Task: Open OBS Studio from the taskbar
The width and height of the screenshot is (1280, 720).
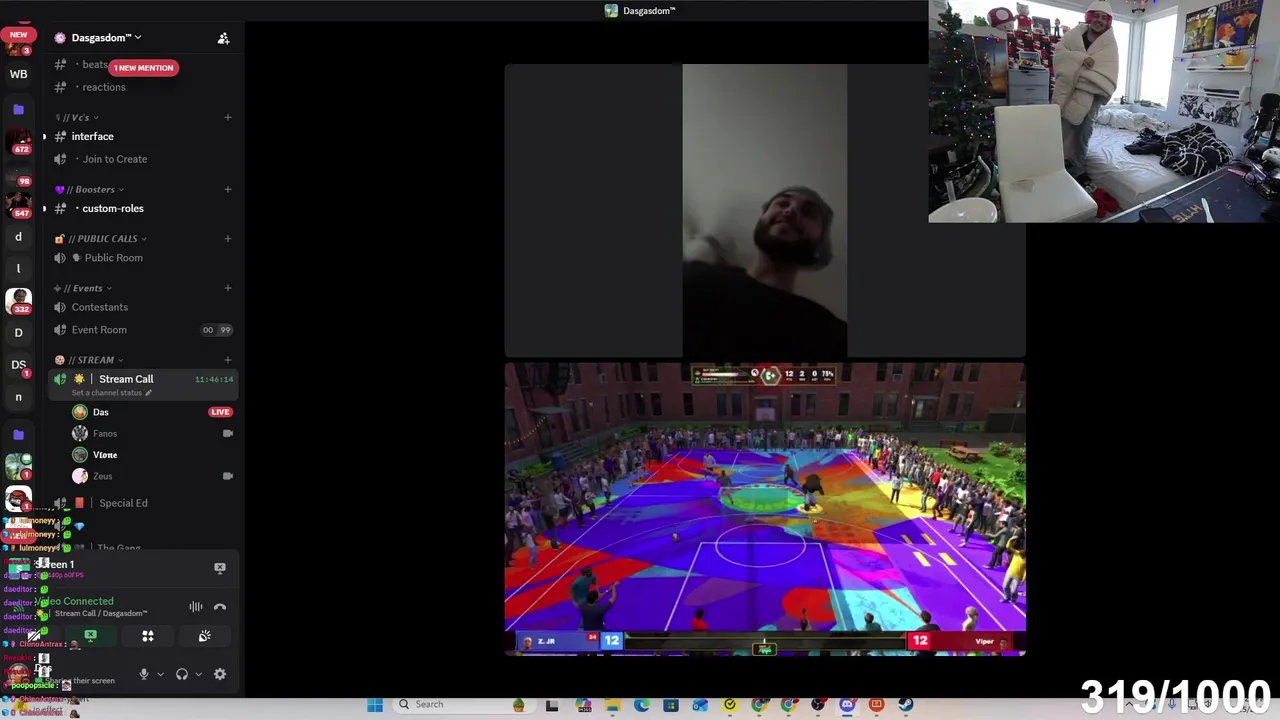Action: tap(817, 705)
